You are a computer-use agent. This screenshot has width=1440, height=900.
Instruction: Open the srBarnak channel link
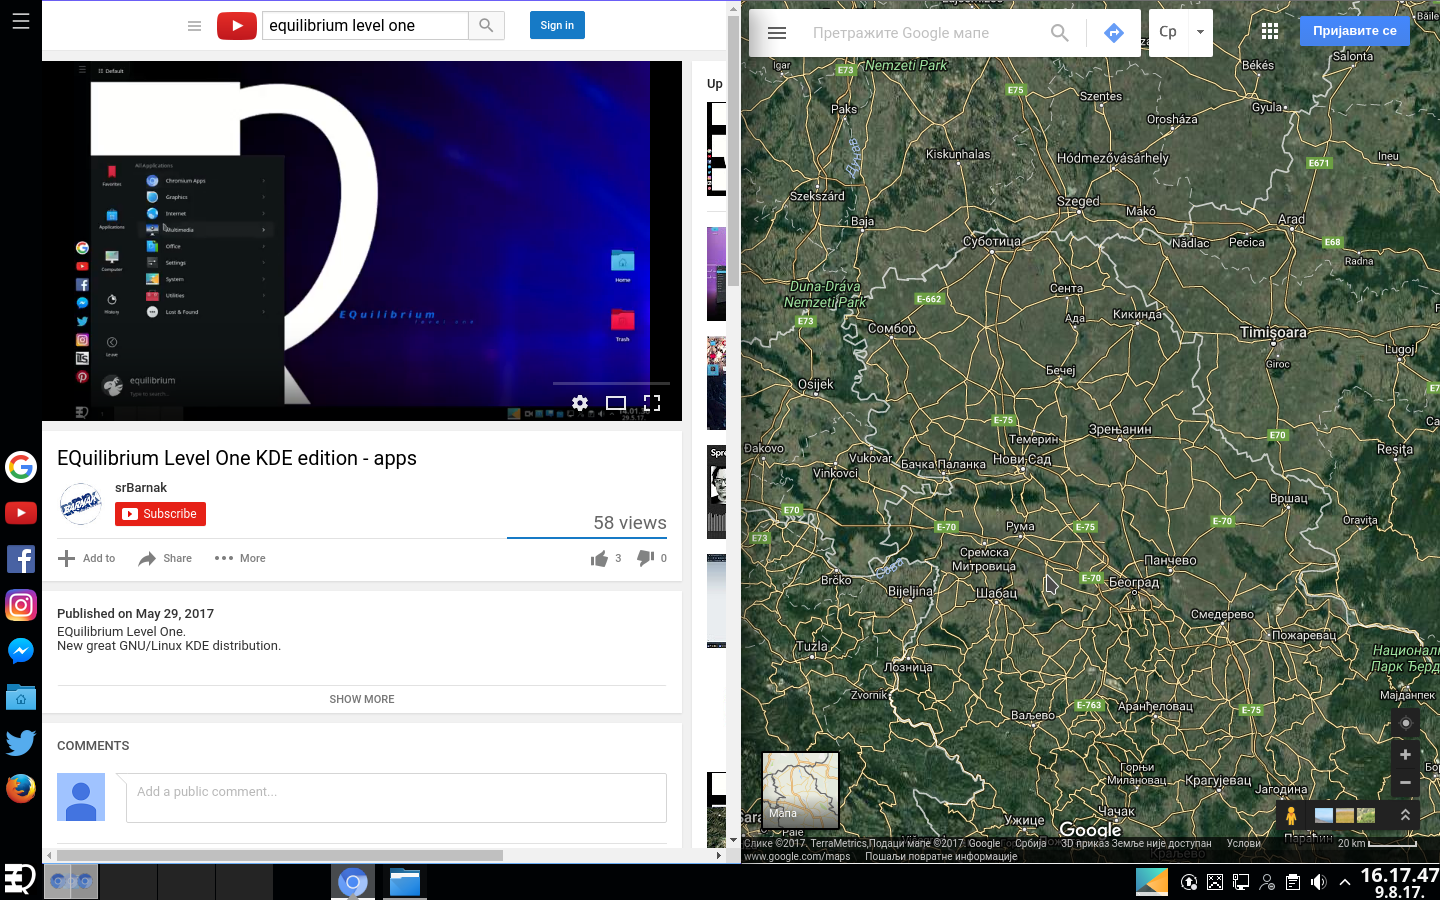141,488
